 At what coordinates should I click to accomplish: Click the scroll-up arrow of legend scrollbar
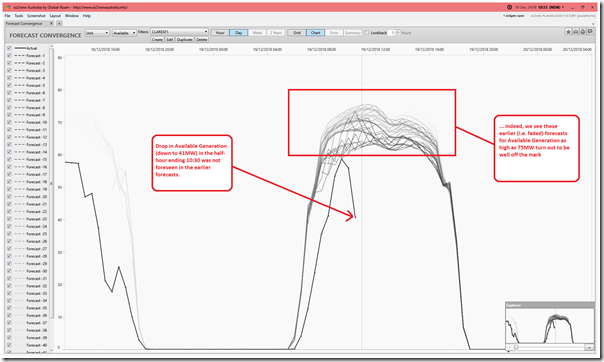[x=52, y=47]
